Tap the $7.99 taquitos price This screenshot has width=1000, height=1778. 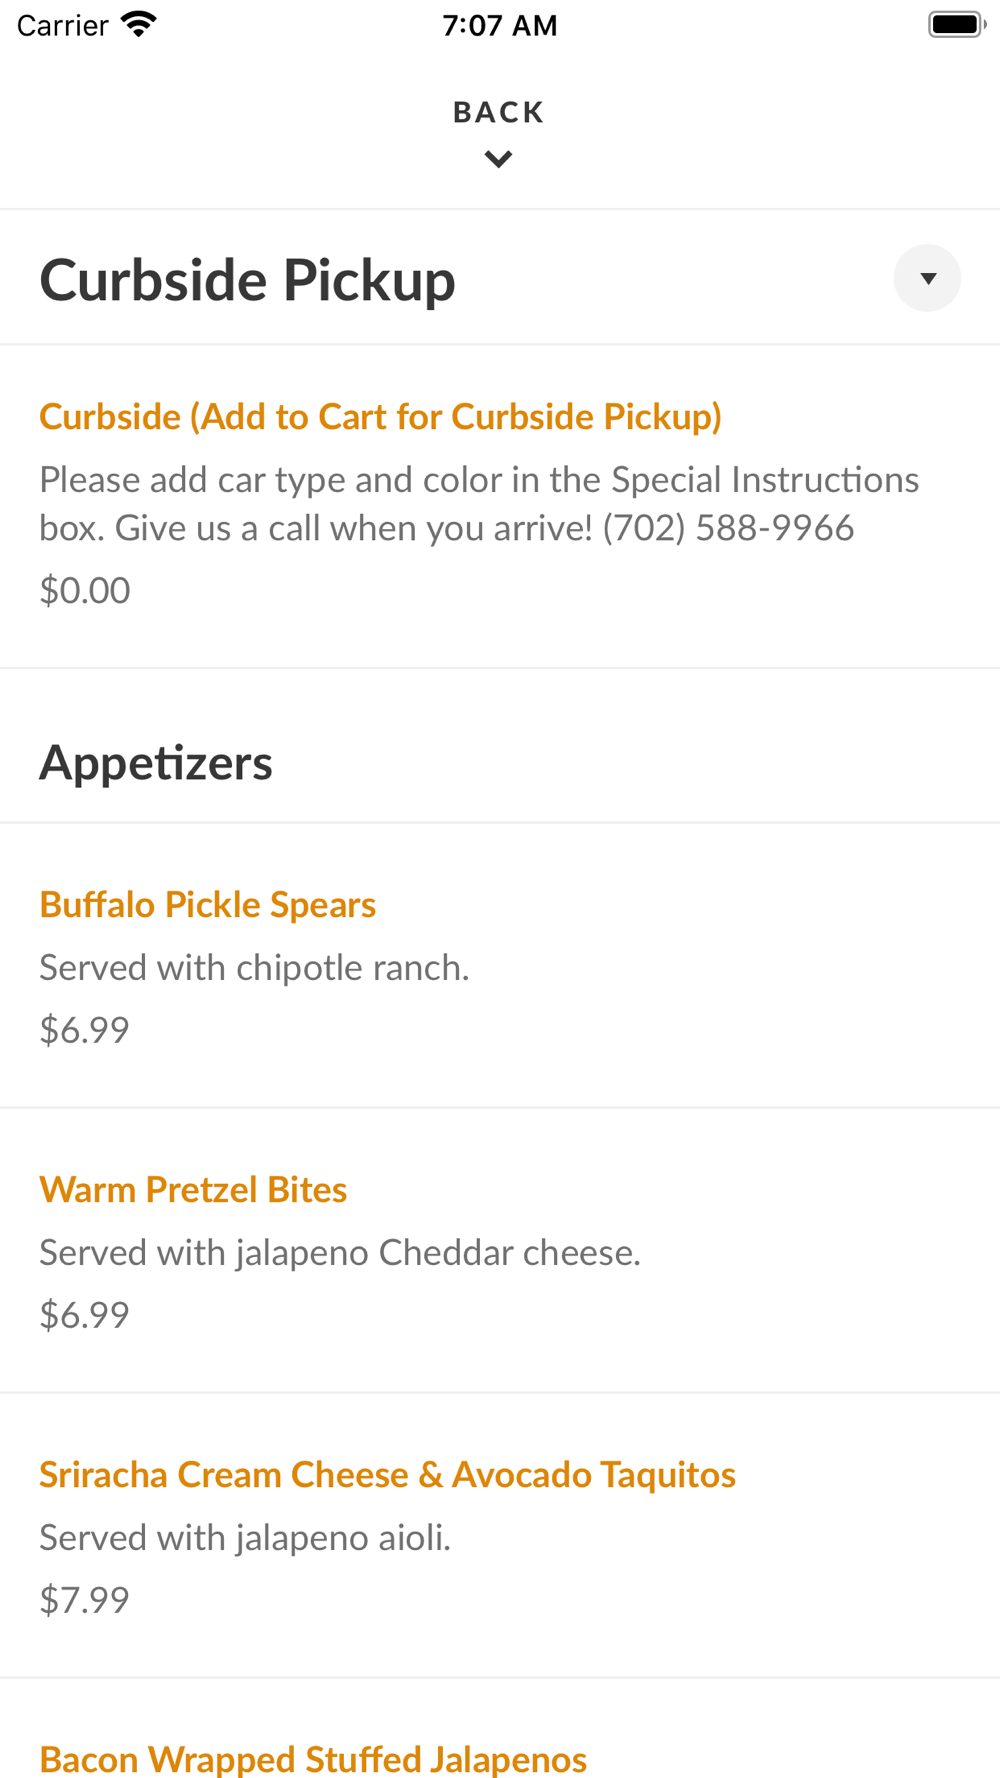coord(85,1599)
